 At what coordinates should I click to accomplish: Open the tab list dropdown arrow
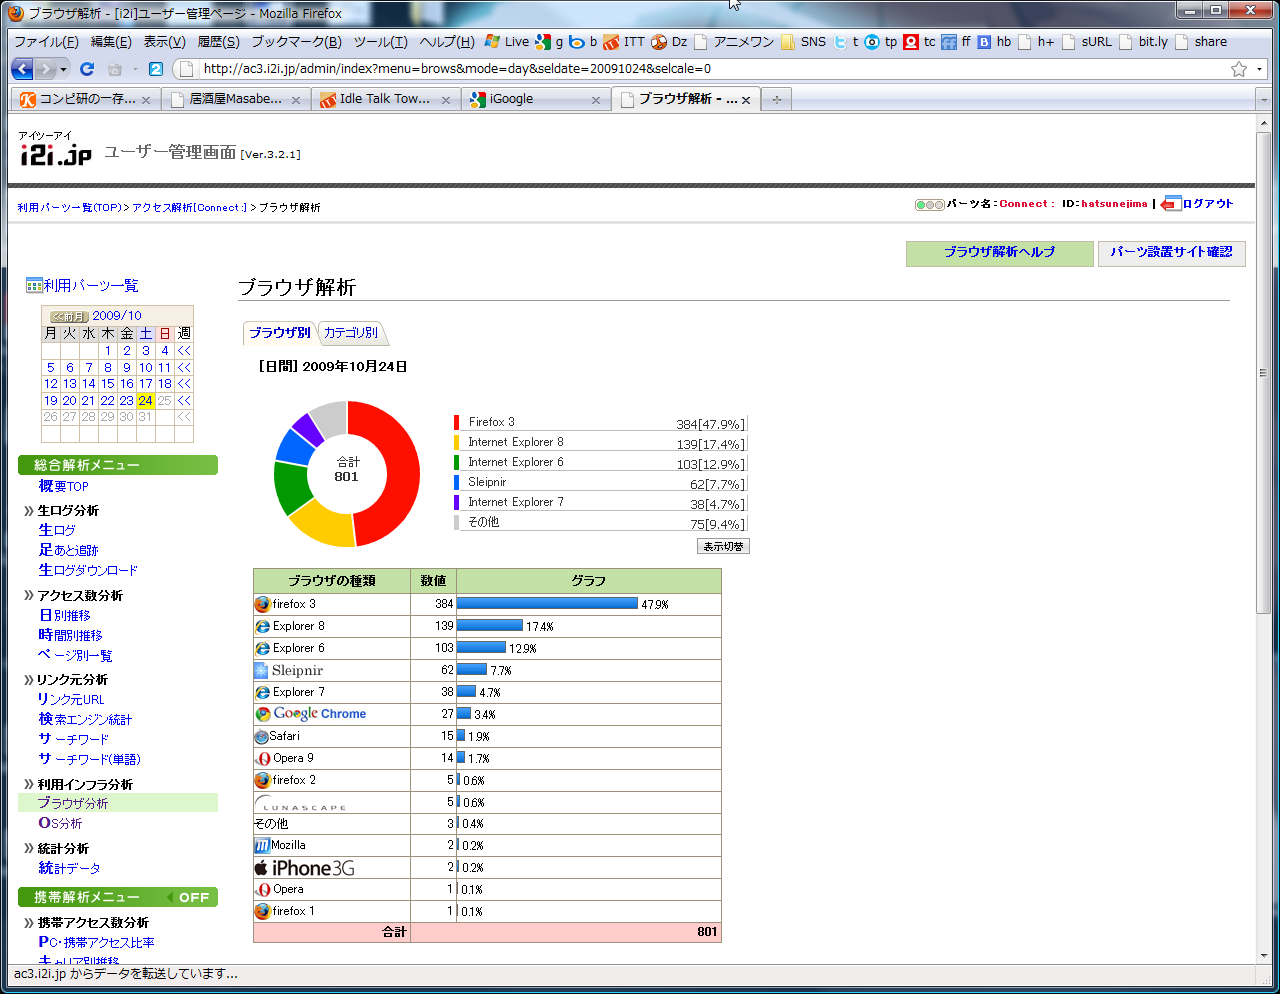pos(1264,100)
